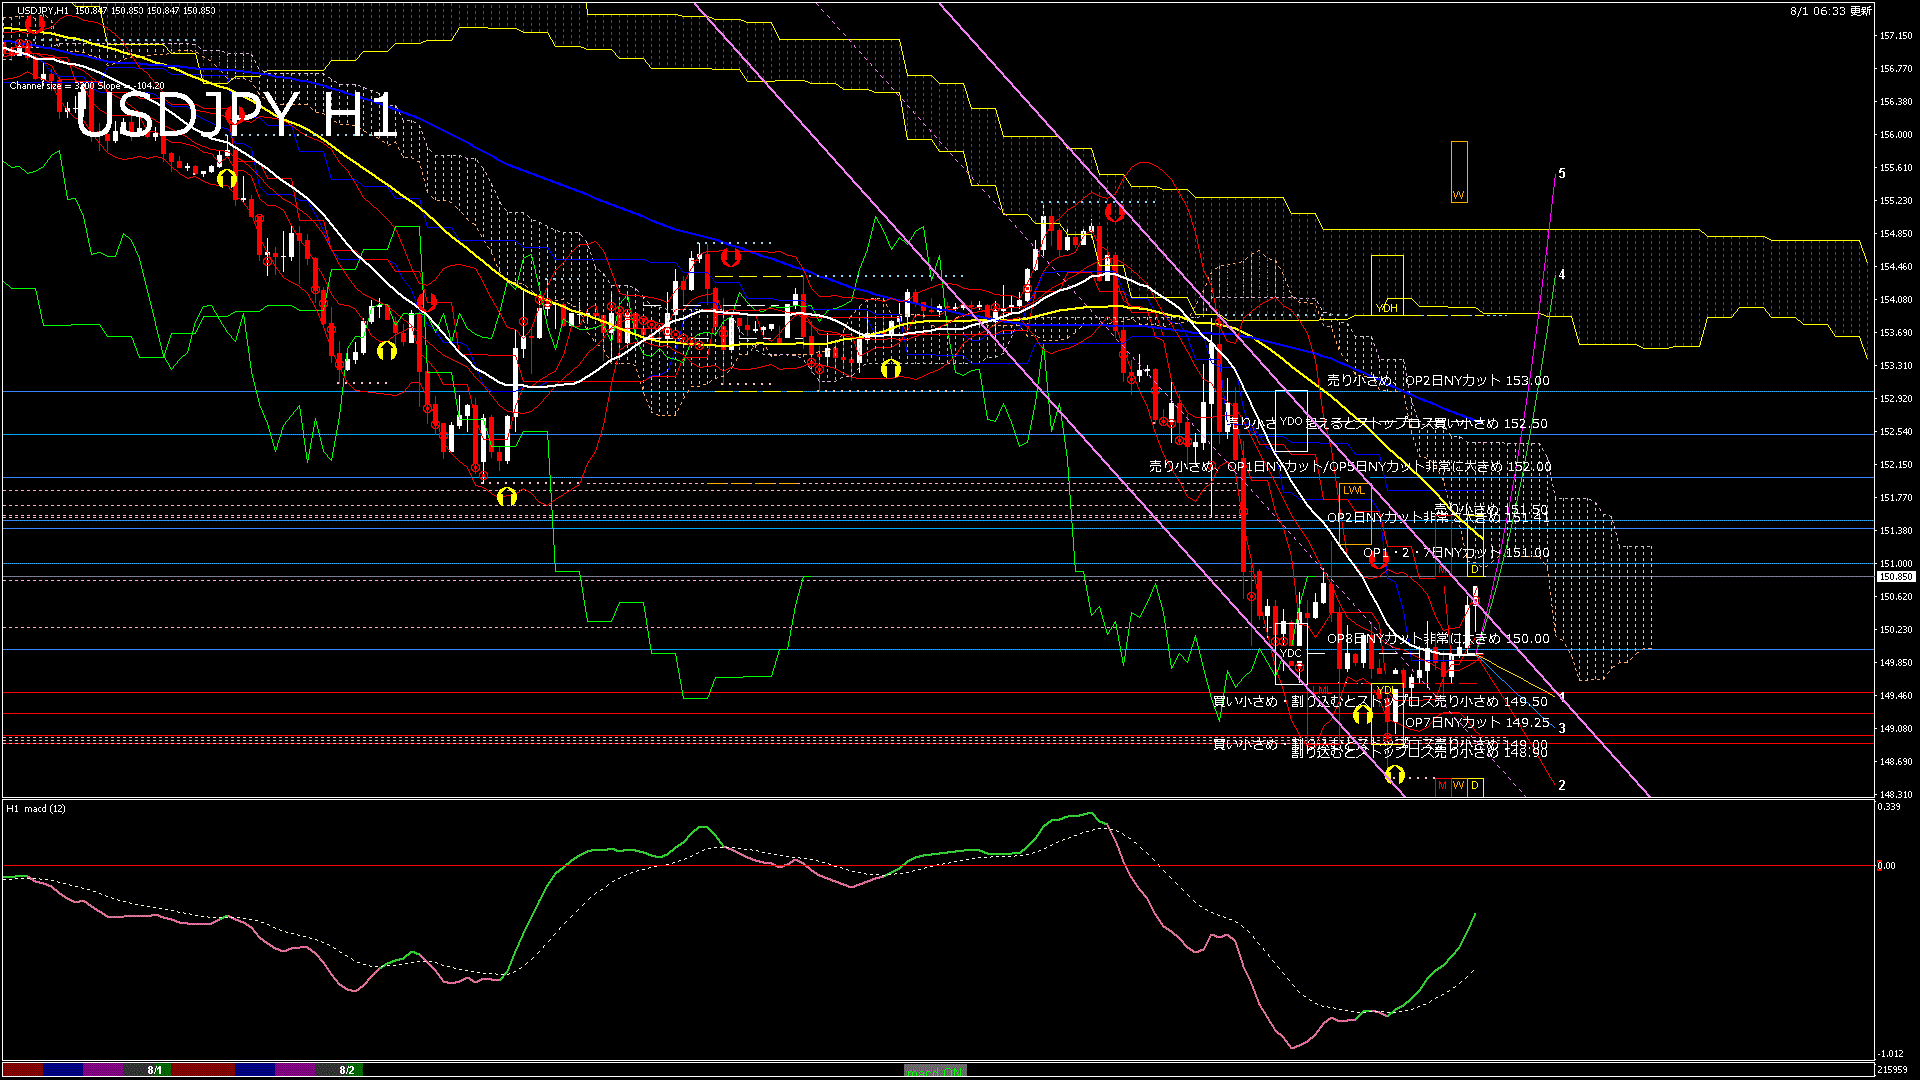The image size is (1920, 1080).
Task: Click the yellow YDL level box
Action: [x=1385, y=690]
